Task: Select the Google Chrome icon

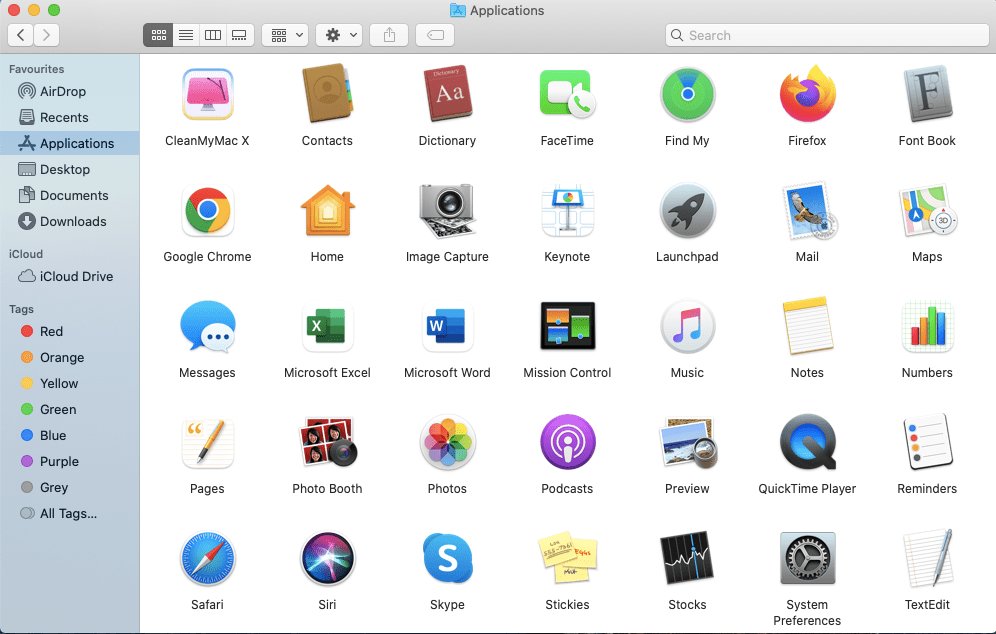Action: point(207,211)
